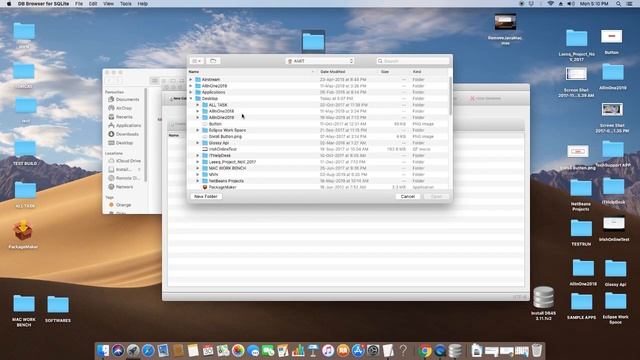Viewport: 640px width, 360px height.
Task: Select the MVN folder row
Action: point(318,174)
